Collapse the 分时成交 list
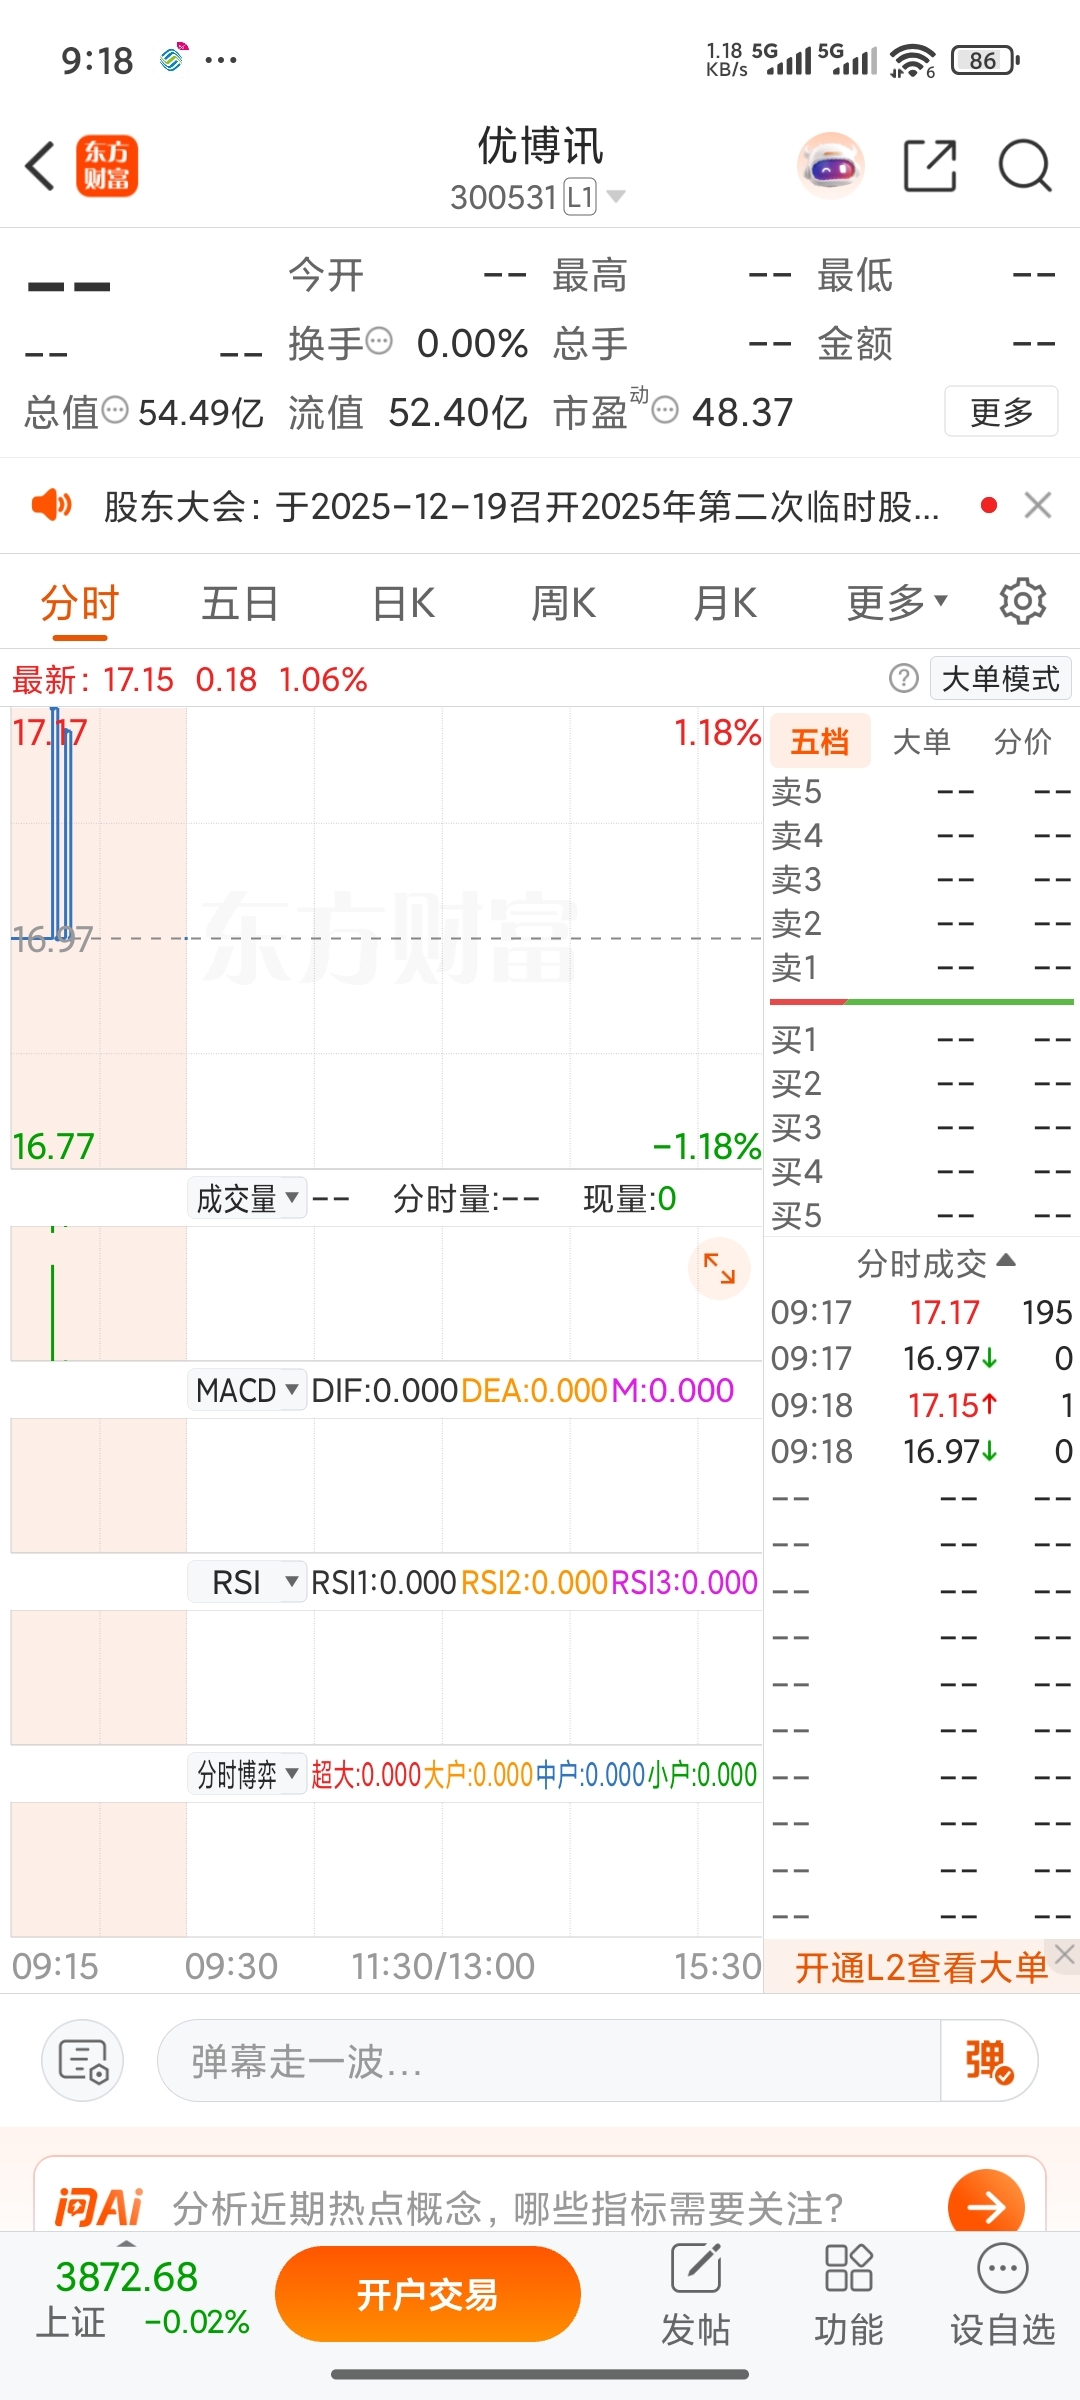This screenshot has height=2400, width=1080. click(x=936, y=1264)
